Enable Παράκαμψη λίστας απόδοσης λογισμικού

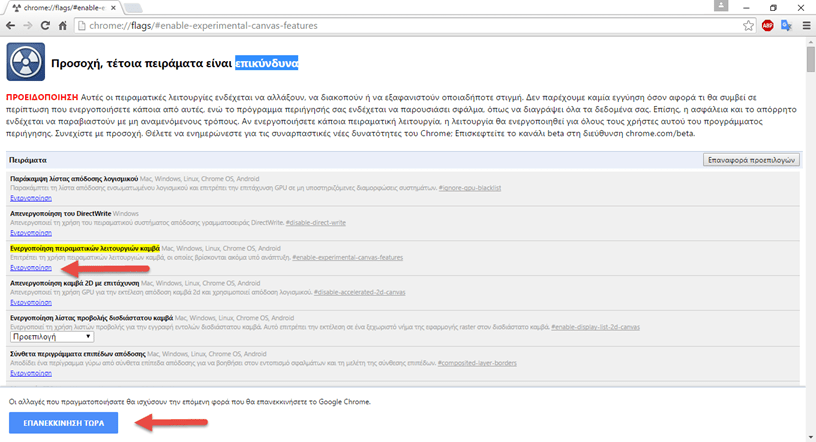[31, 198]
